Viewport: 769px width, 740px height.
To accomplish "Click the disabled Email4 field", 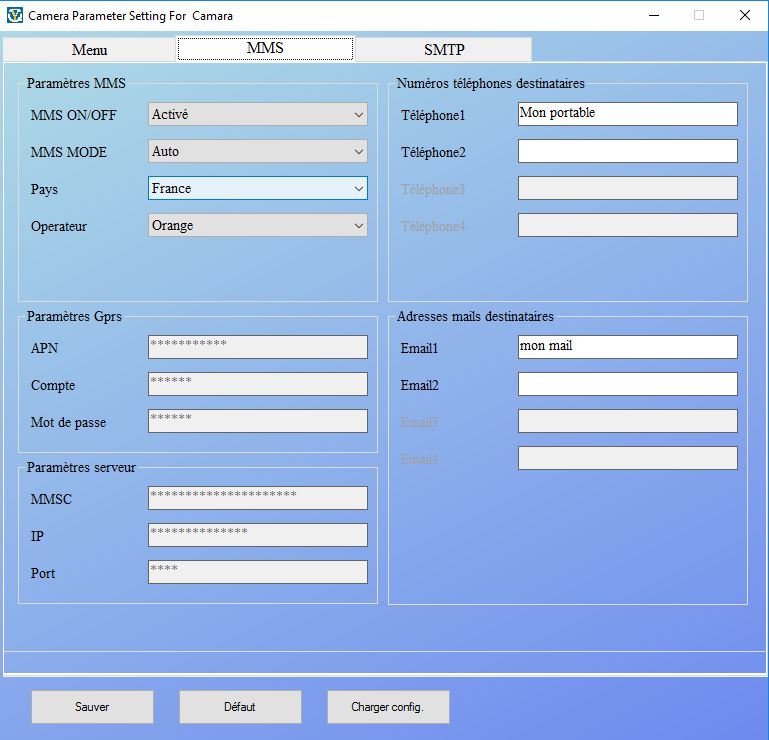I will [x=628, y=458].
